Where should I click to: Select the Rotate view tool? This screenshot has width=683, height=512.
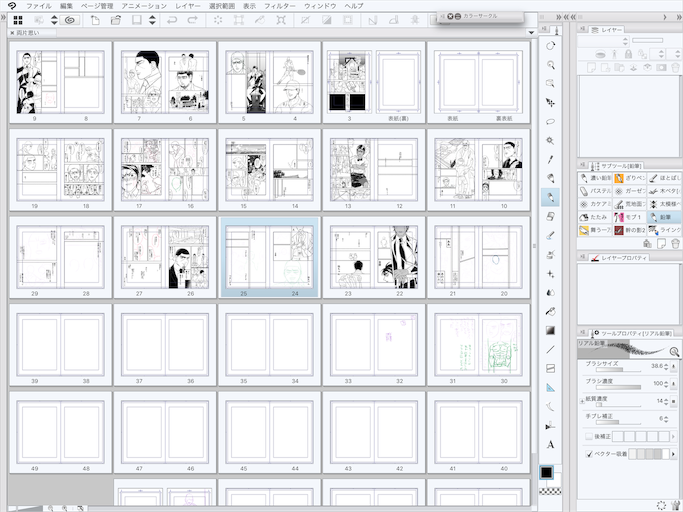551,45
